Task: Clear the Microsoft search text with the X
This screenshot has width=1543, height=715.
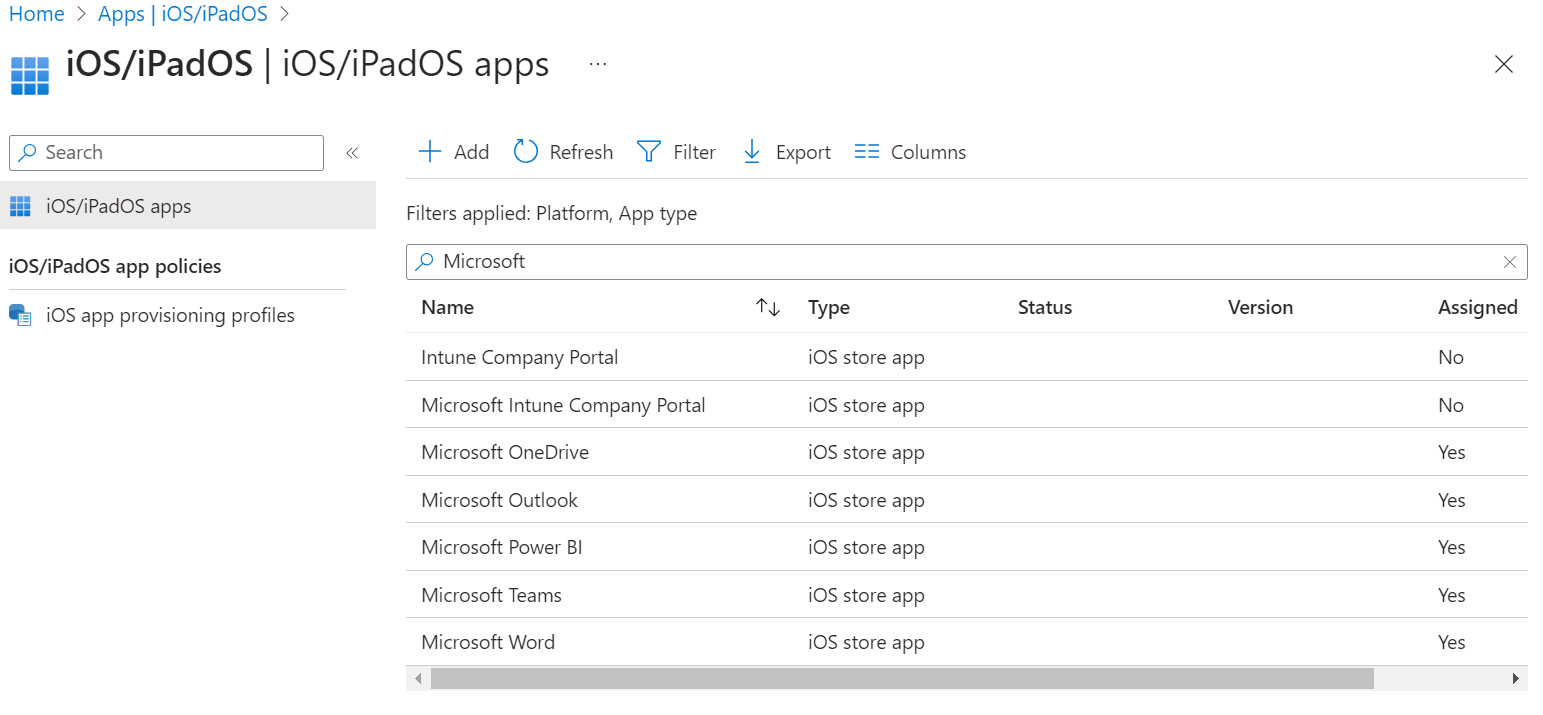Action: (x=1510, y=262)
